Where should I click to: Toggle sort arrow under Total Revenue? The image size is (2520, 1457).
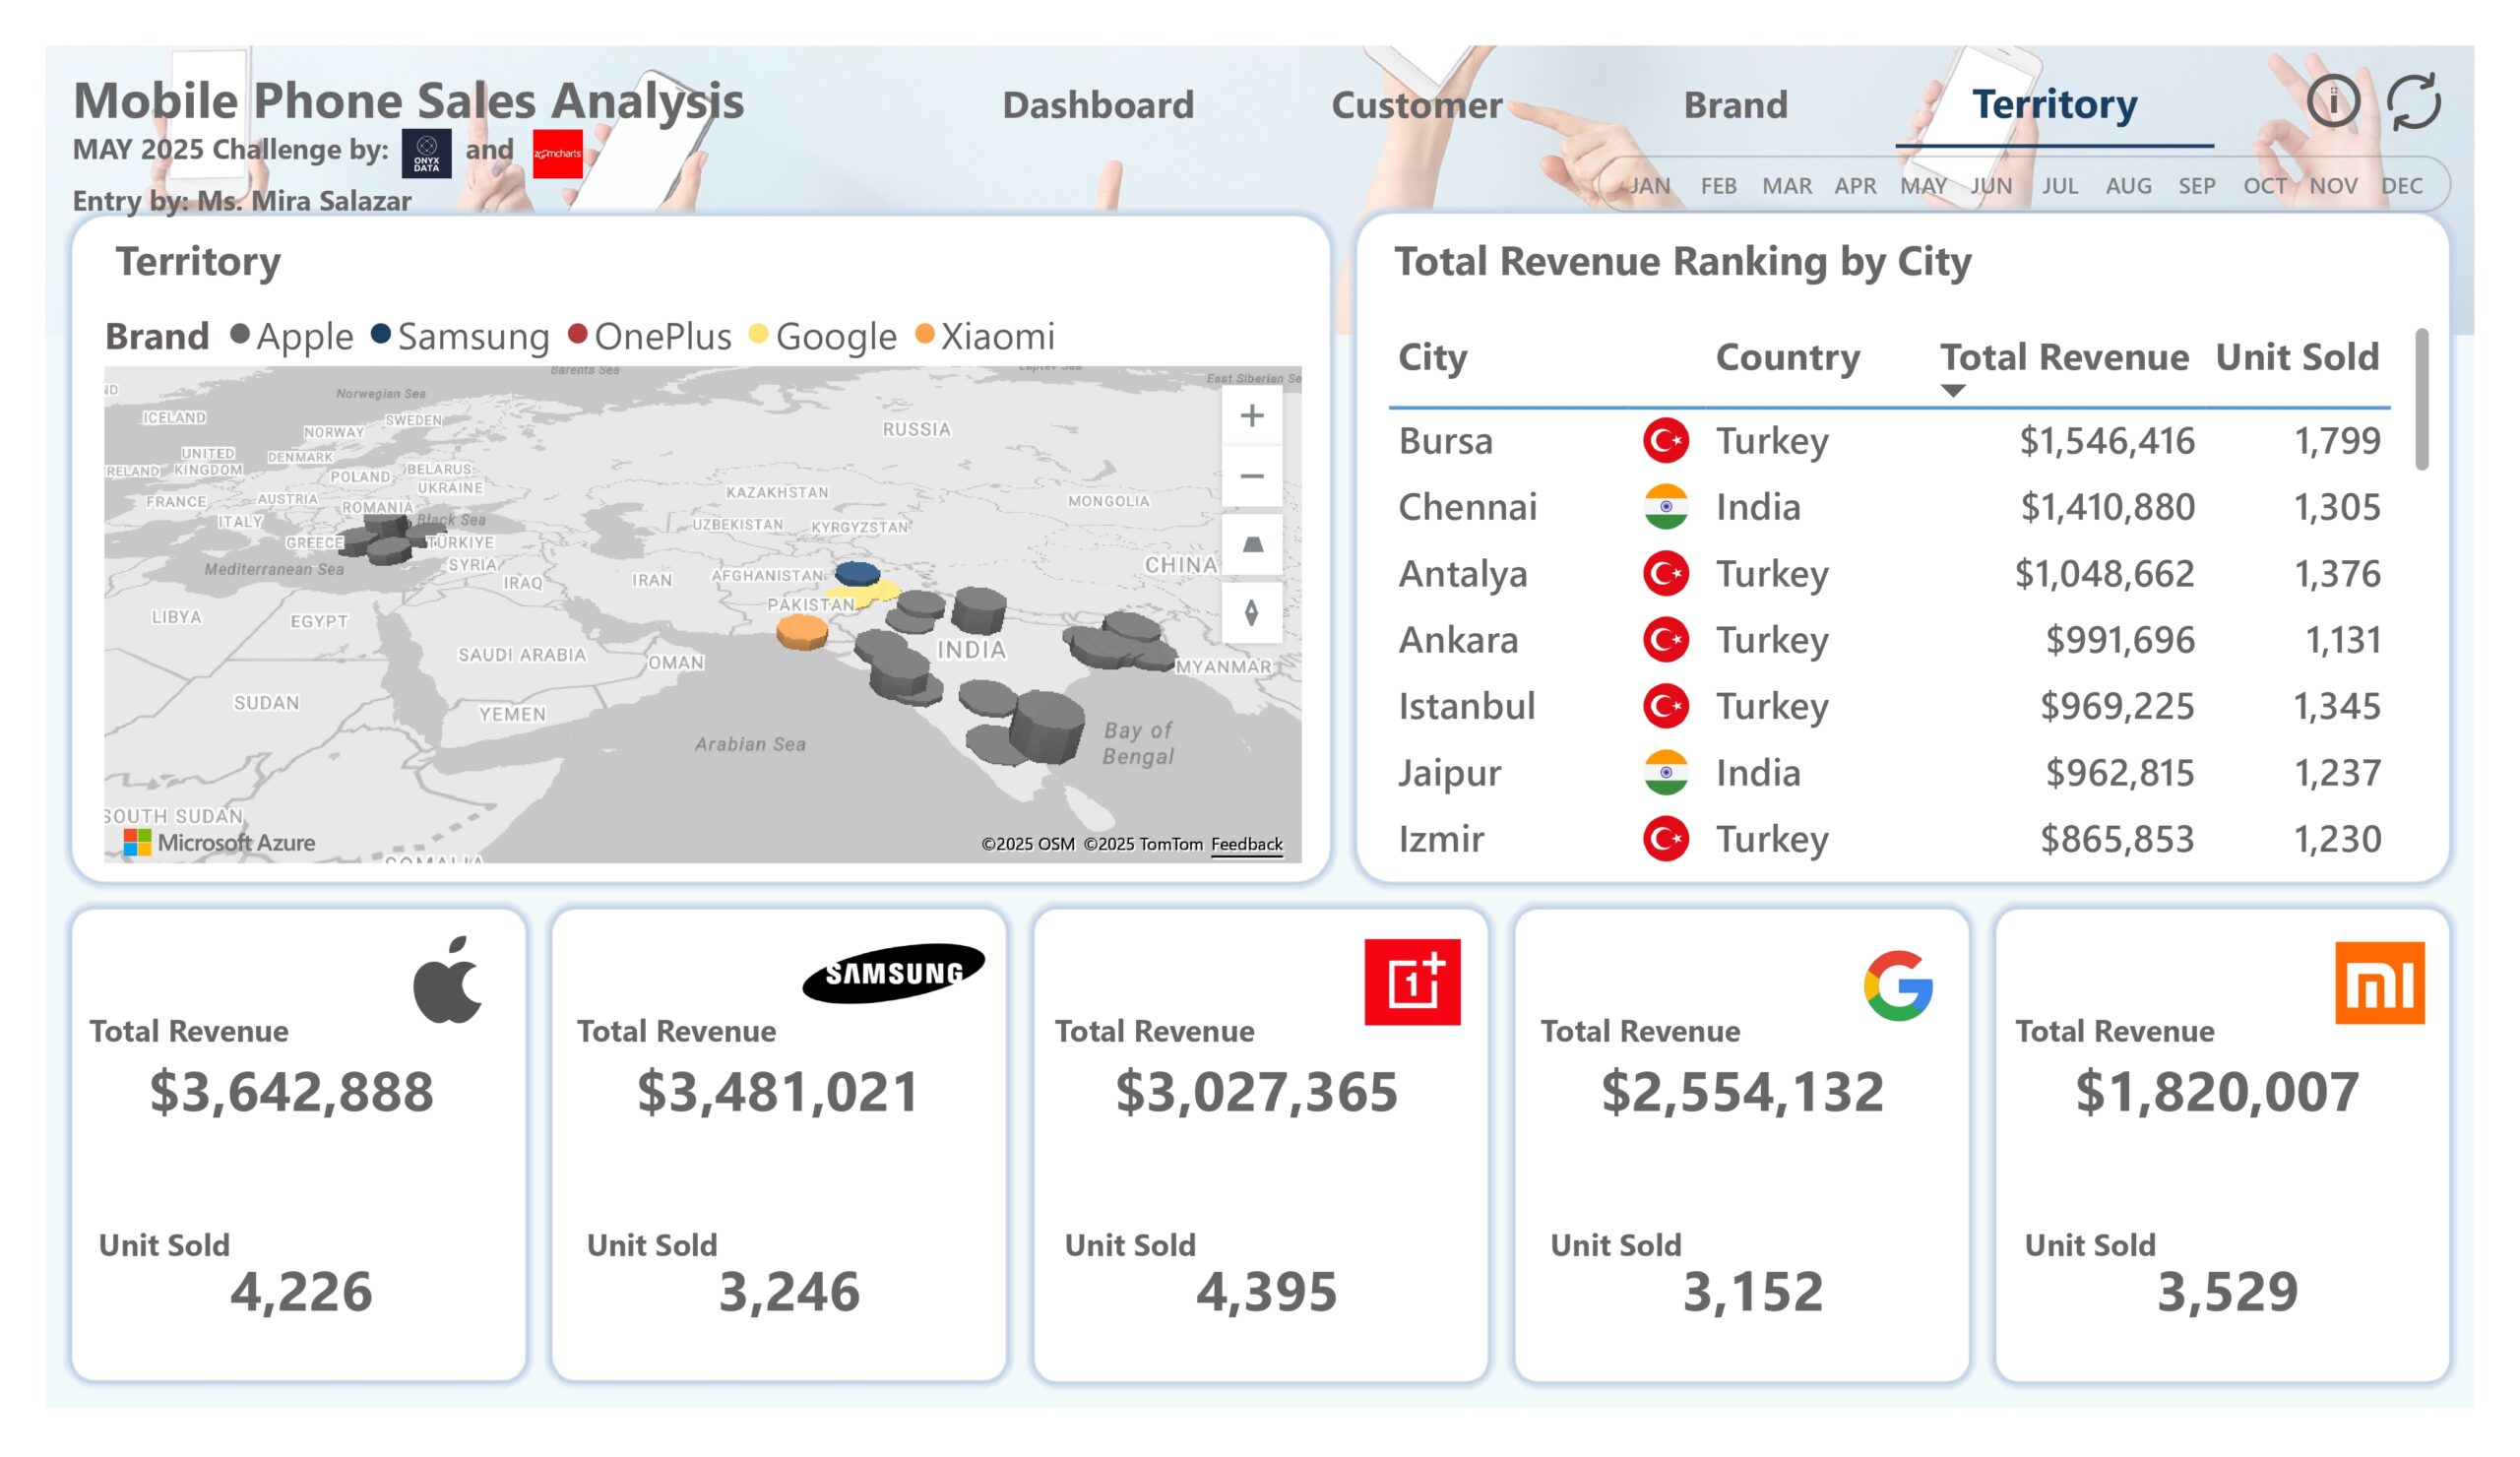tap(1952, 391)
